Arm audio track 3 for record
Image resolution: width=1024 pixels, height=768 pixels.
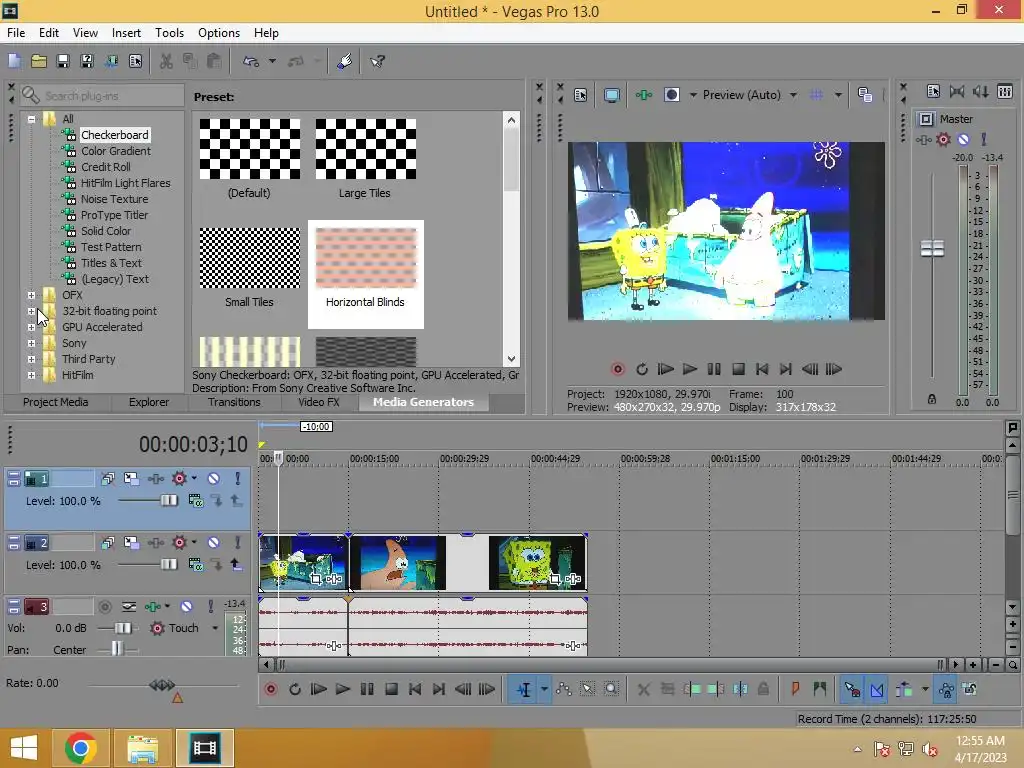coord(104,607)
